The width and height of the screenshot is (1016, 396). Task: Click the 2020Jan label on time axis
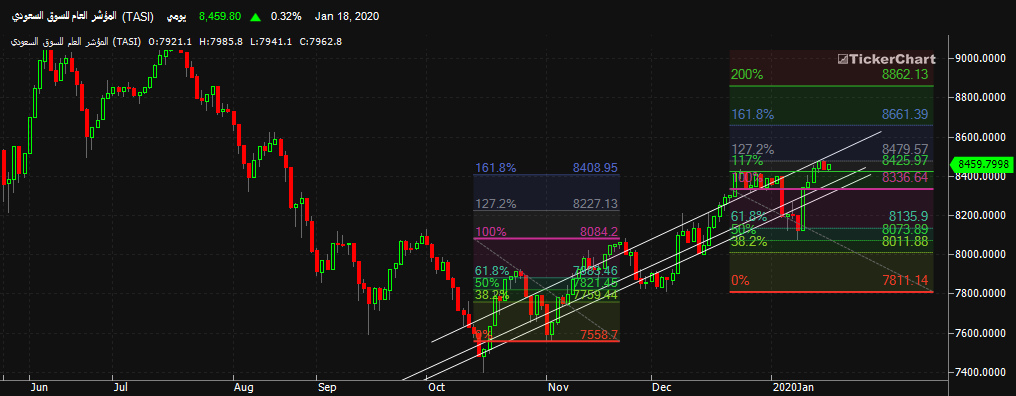coord(794,388)
